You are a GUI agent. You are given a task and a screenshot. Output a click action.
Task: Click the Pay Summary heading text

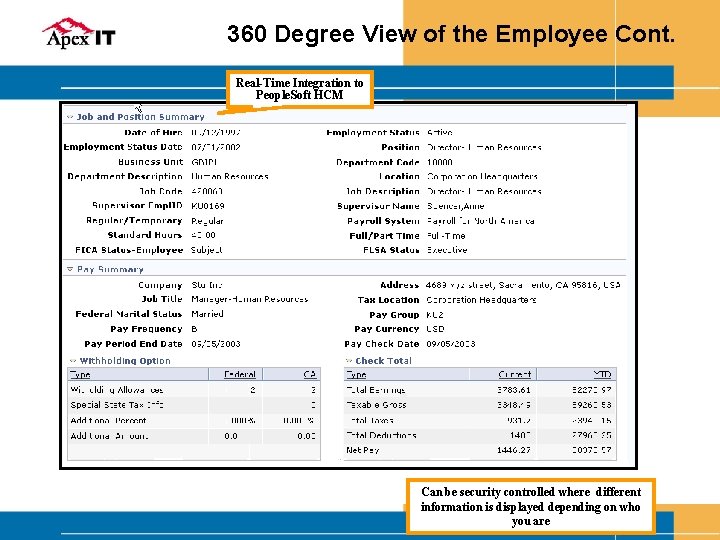(x=110, y=270)
